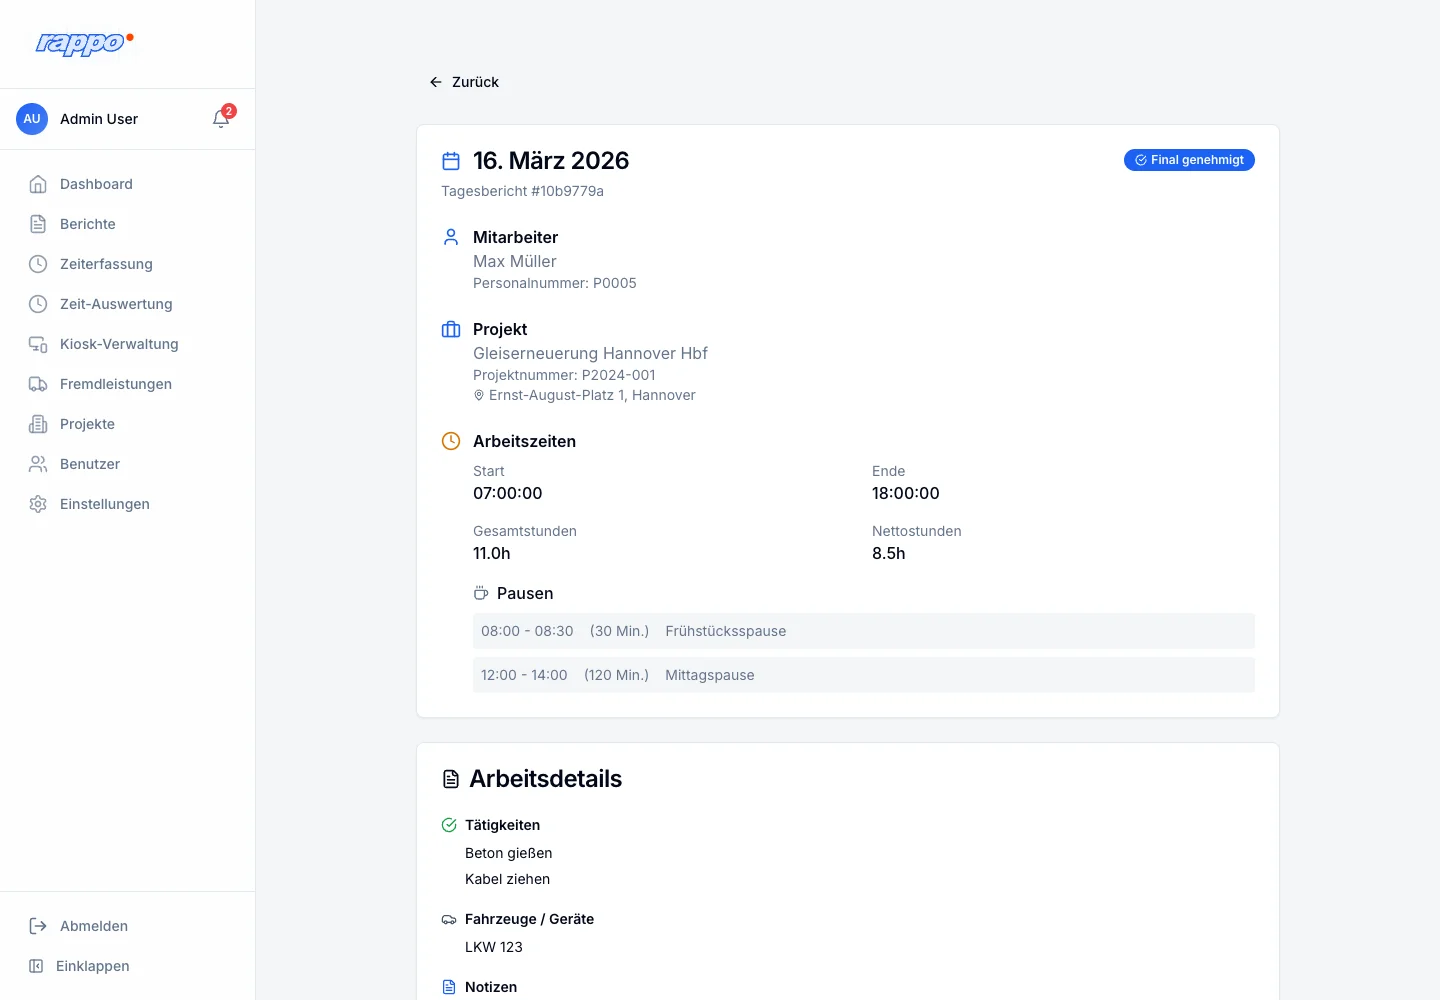This screenshot has width=1440, height=1000.
Task: Click the employee name Max Müller
Action: click(x=515, y=261)
